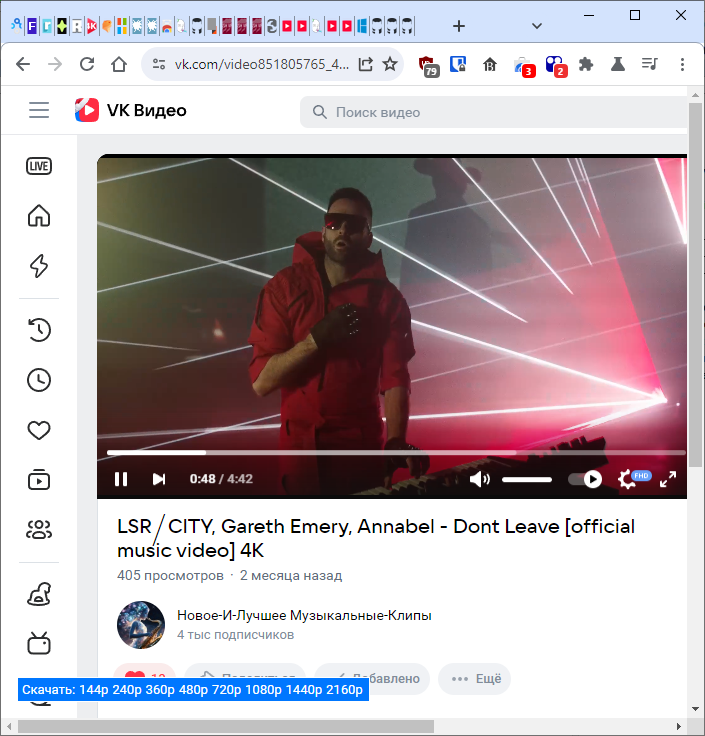Share this page from the address bar

click(x=365, y=64)
